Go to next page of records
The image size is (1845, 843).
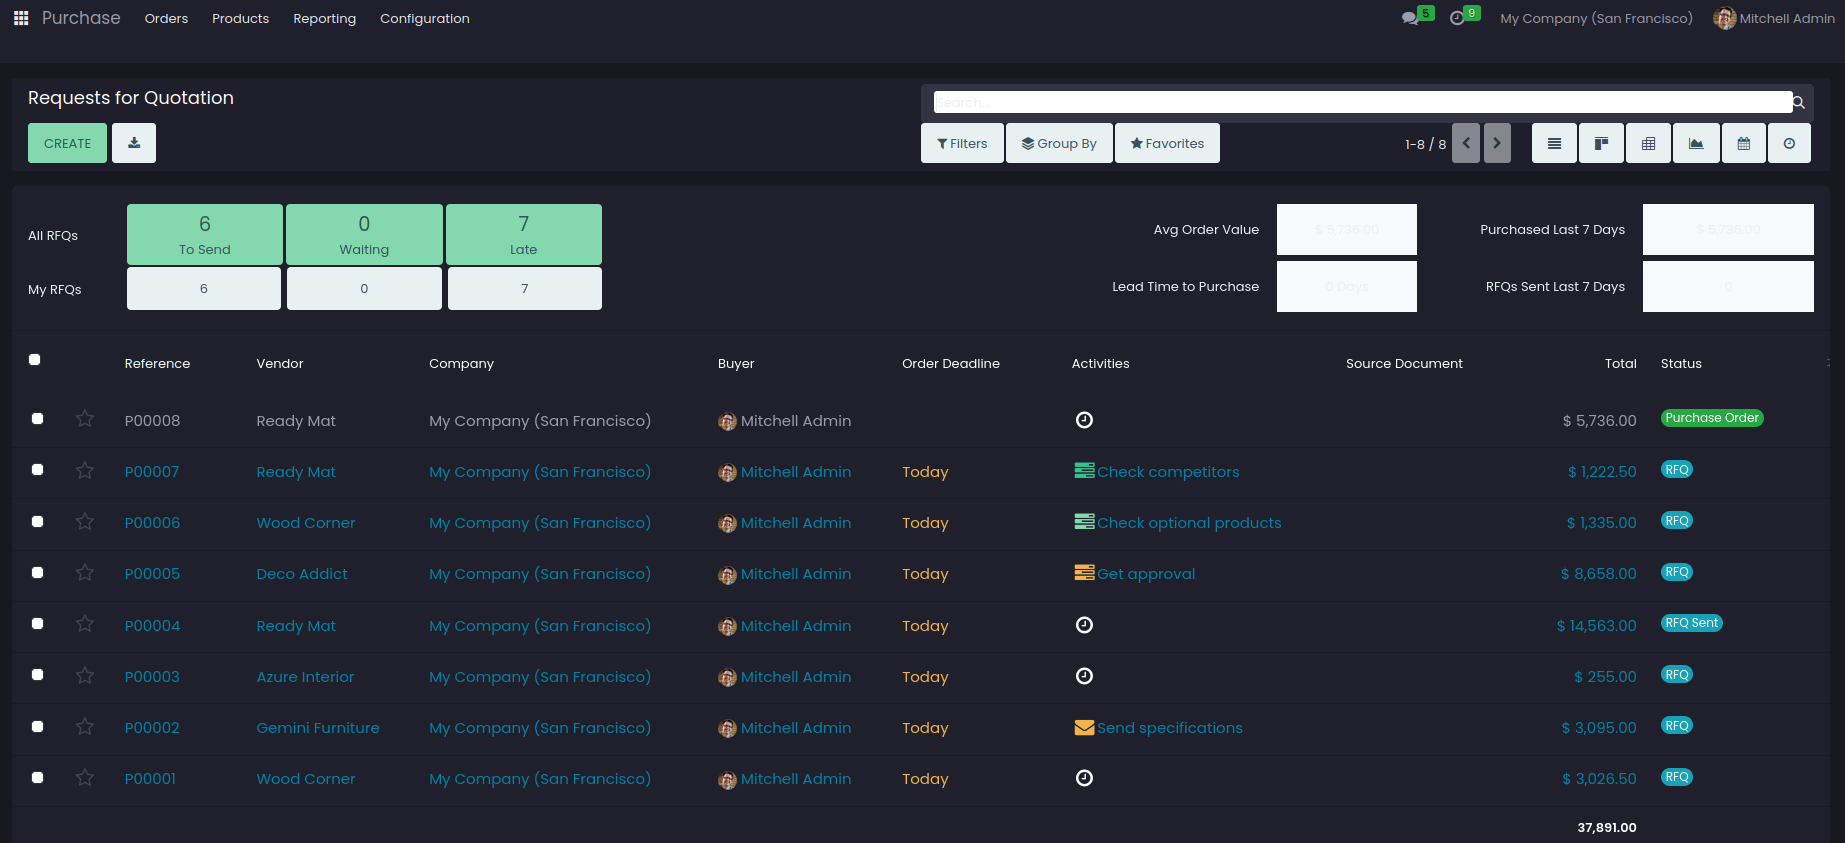(x=1497, y=143)
